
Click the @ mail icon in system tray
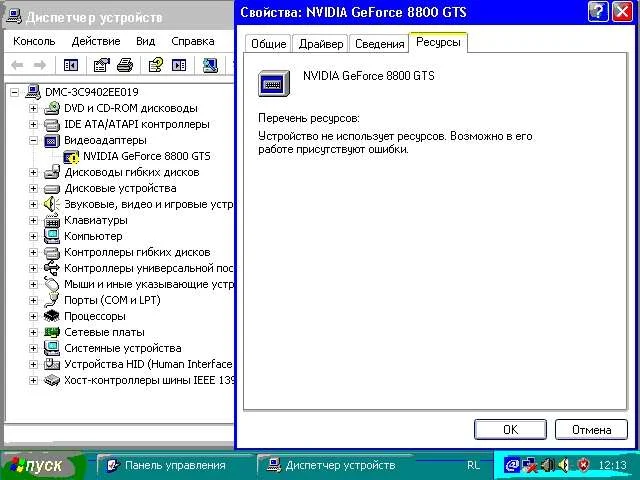coord(512,465)
